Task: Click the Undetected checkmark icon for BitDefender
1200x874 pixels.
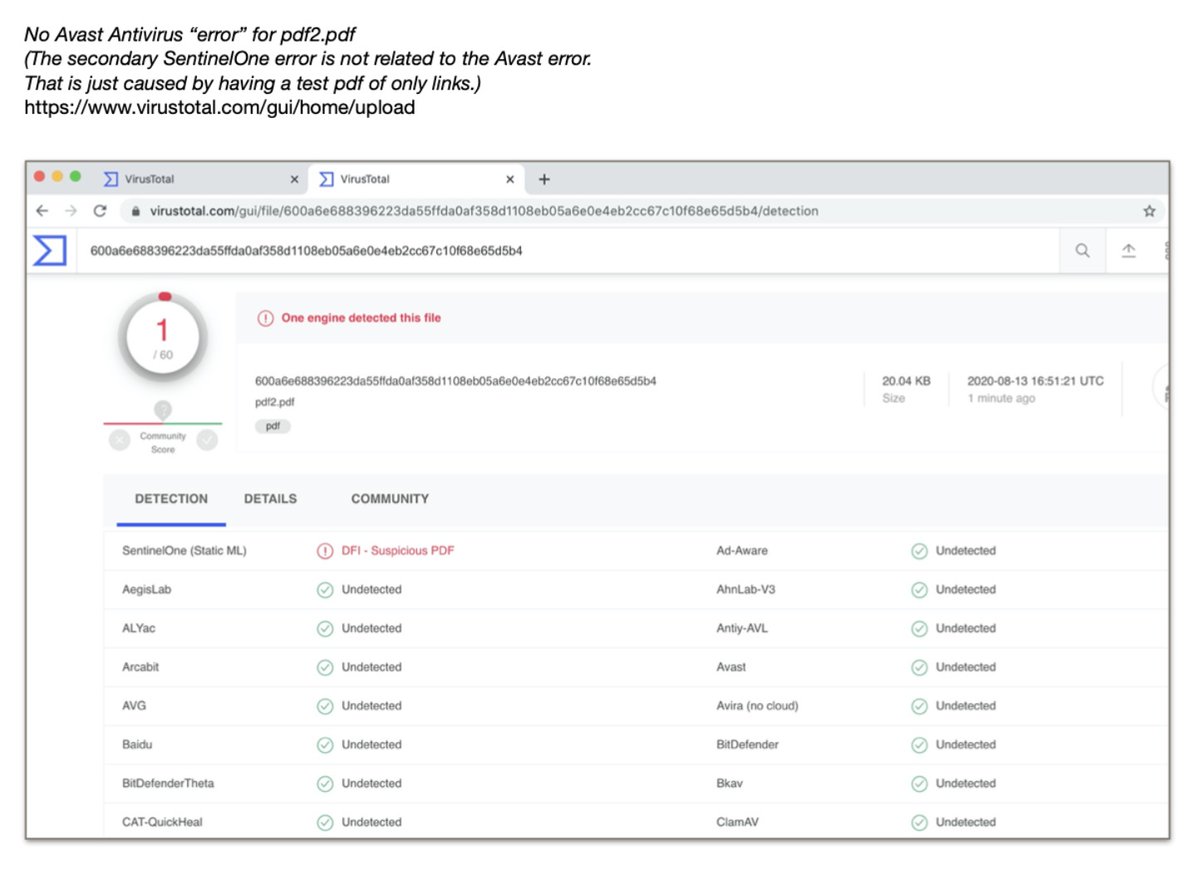Action: coord(919,745)
